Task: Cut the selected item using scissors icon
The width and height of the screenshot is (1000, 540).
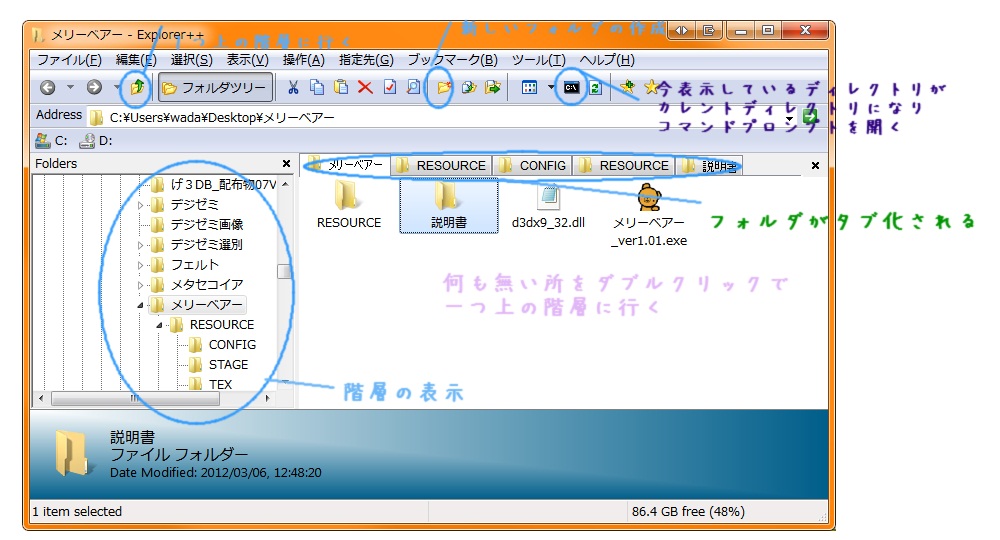Action: point(293,87)
